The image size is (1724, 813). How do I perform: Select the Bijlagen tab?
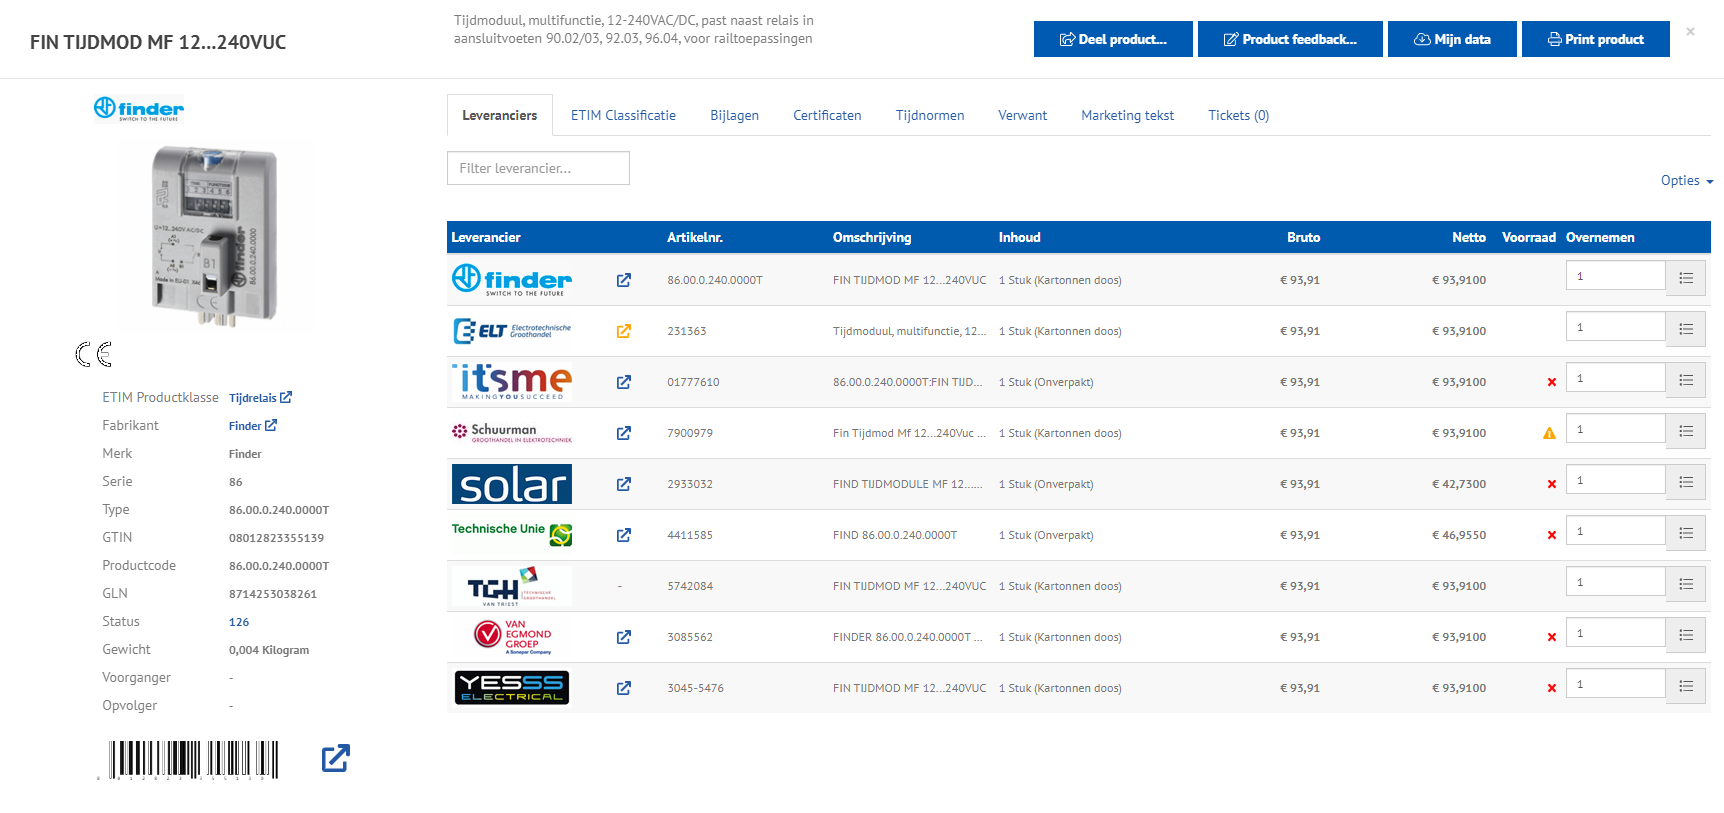pyautogui.click(x=734, y=116)
